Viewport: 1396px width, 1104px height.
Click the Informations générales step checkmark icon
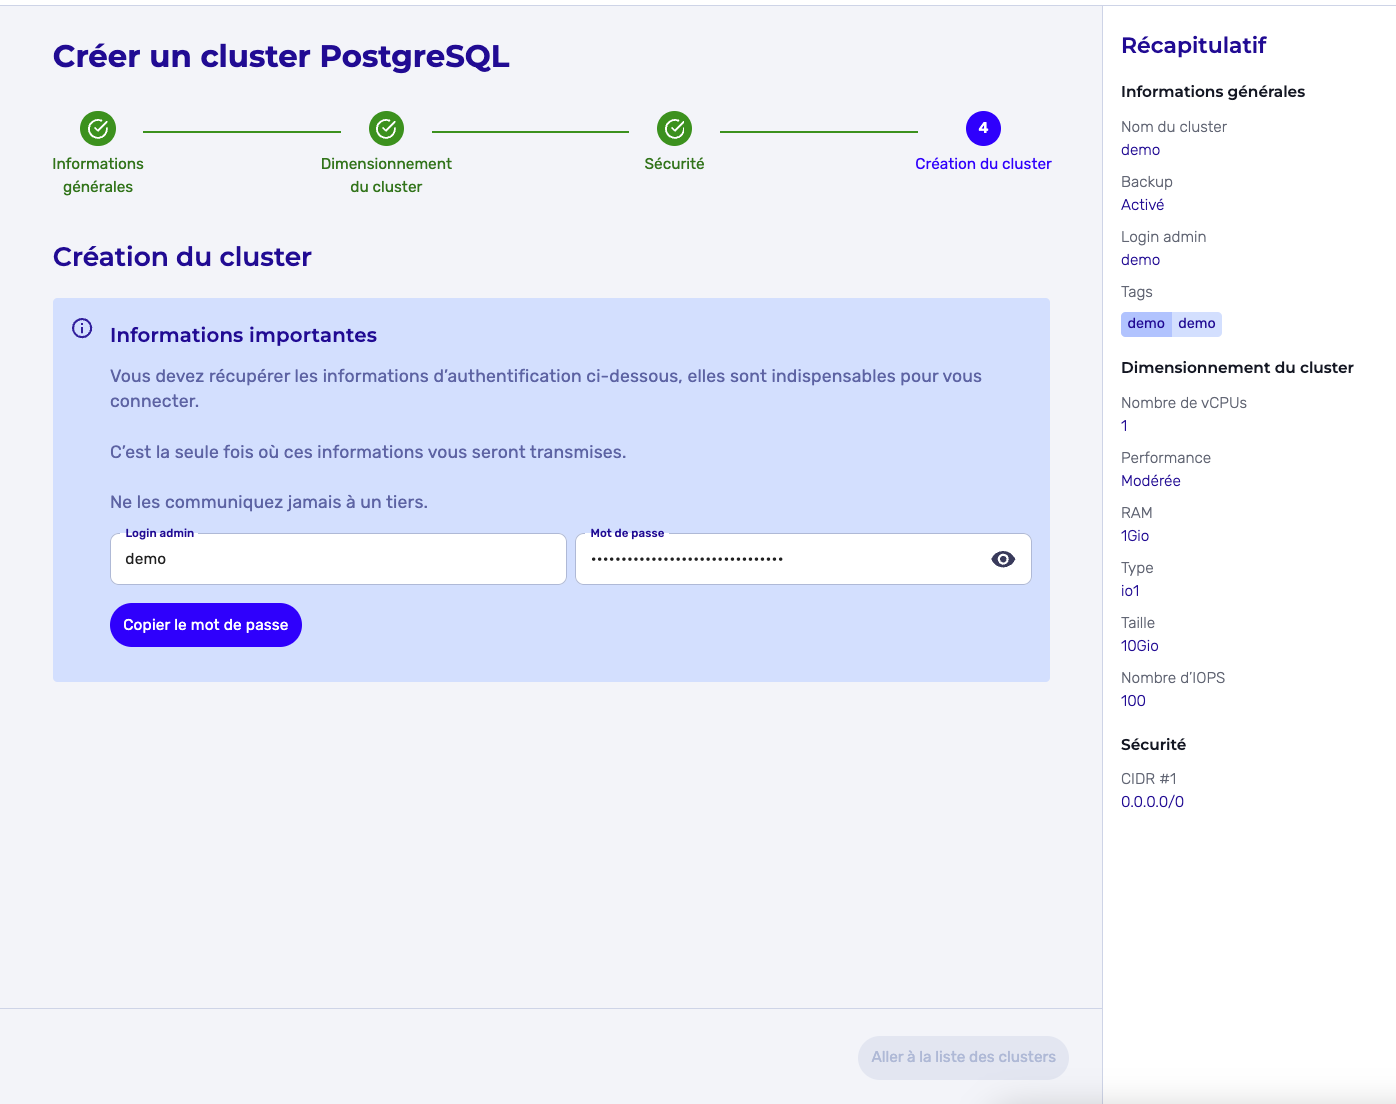click(x=98, y=128)
